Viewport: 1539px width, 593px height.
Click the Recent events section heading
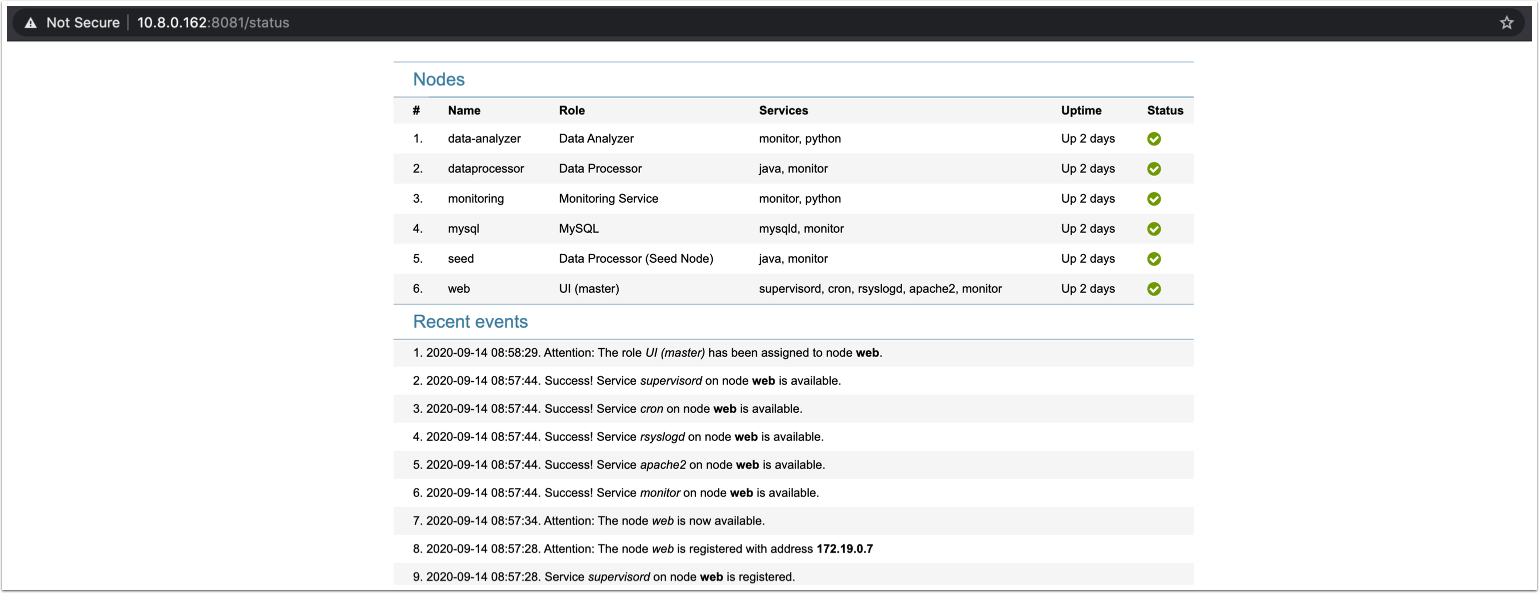470,322
